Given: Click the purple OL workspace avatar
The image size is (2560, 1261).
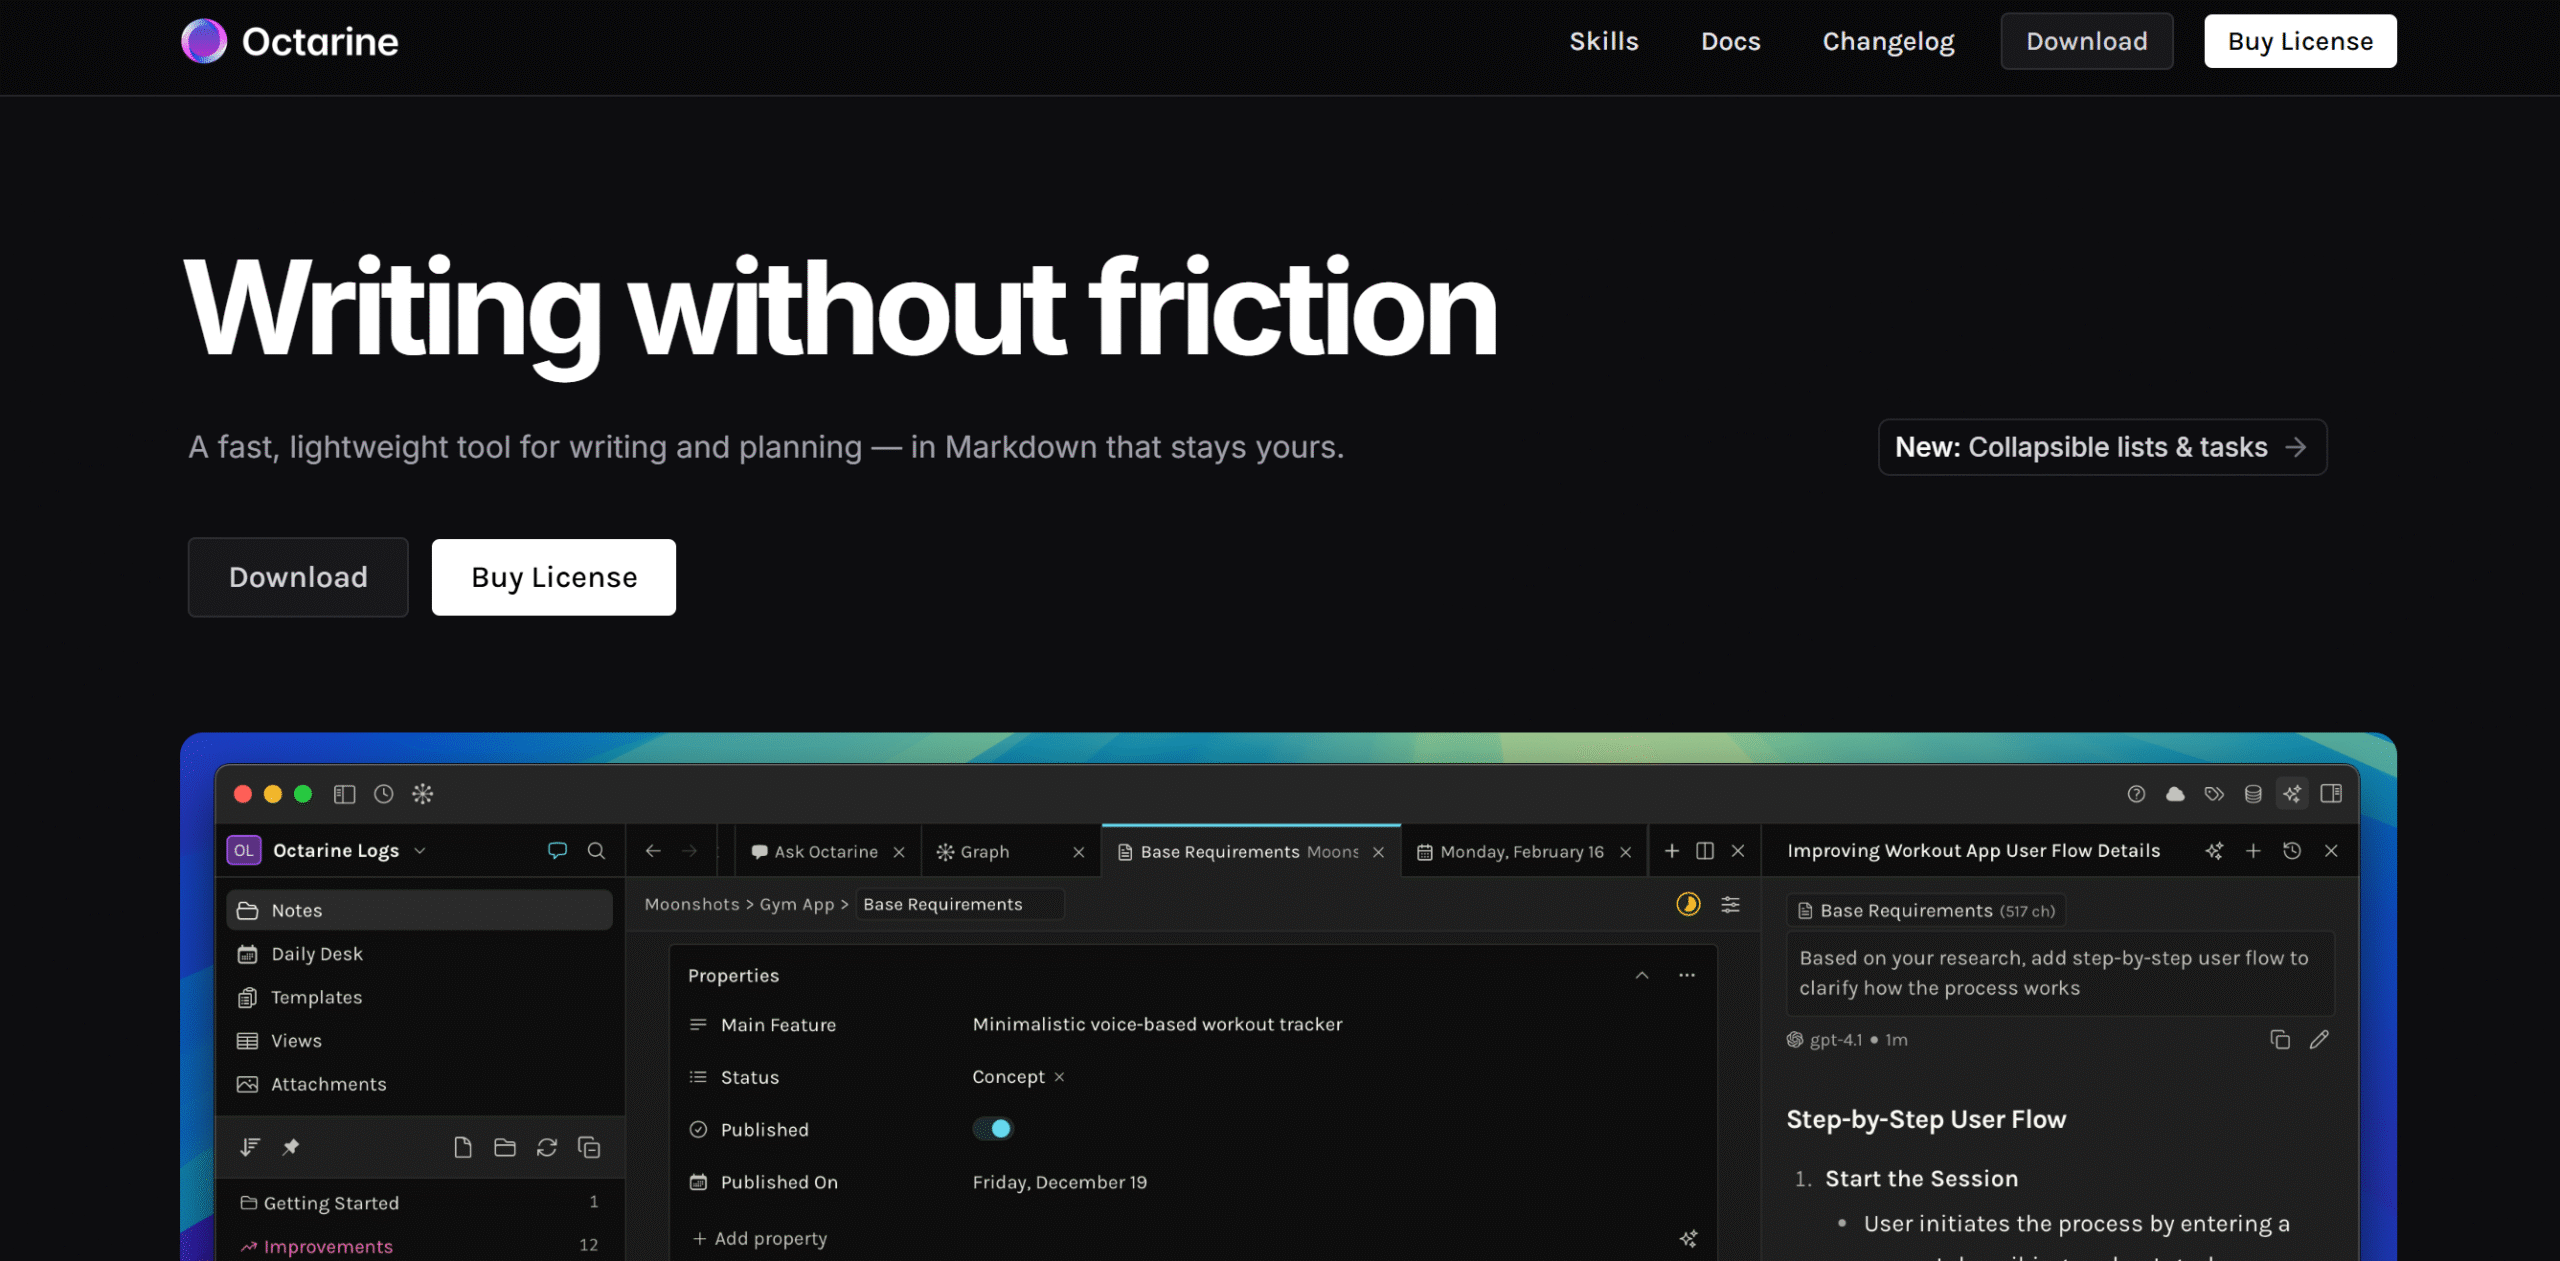Looking at the screenshot, I should click(244, 851).
